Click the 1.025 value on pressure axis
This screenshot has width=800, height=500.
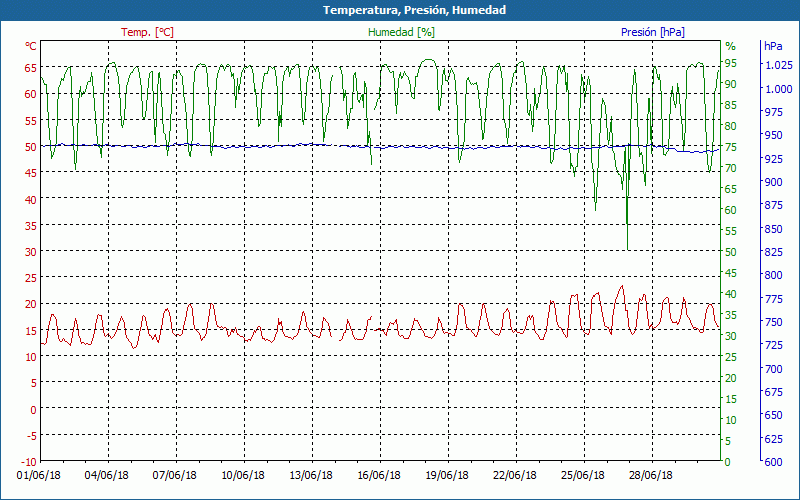point(779,65)
